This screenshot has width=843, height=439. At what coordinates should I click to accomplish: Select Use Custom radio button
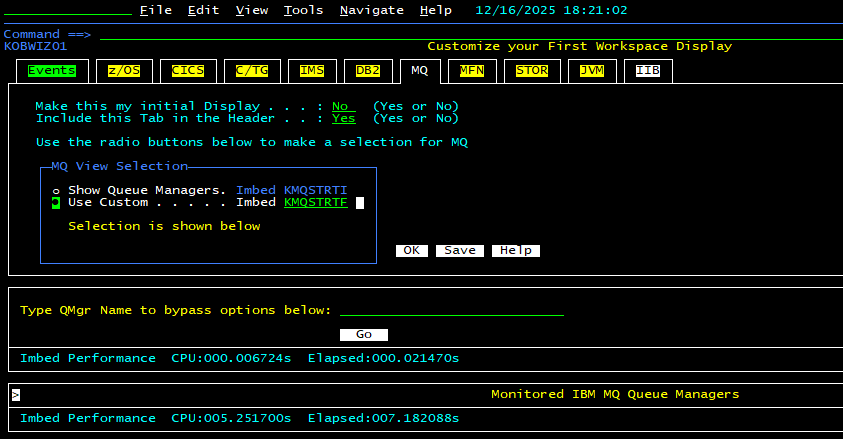click(56, 203)
